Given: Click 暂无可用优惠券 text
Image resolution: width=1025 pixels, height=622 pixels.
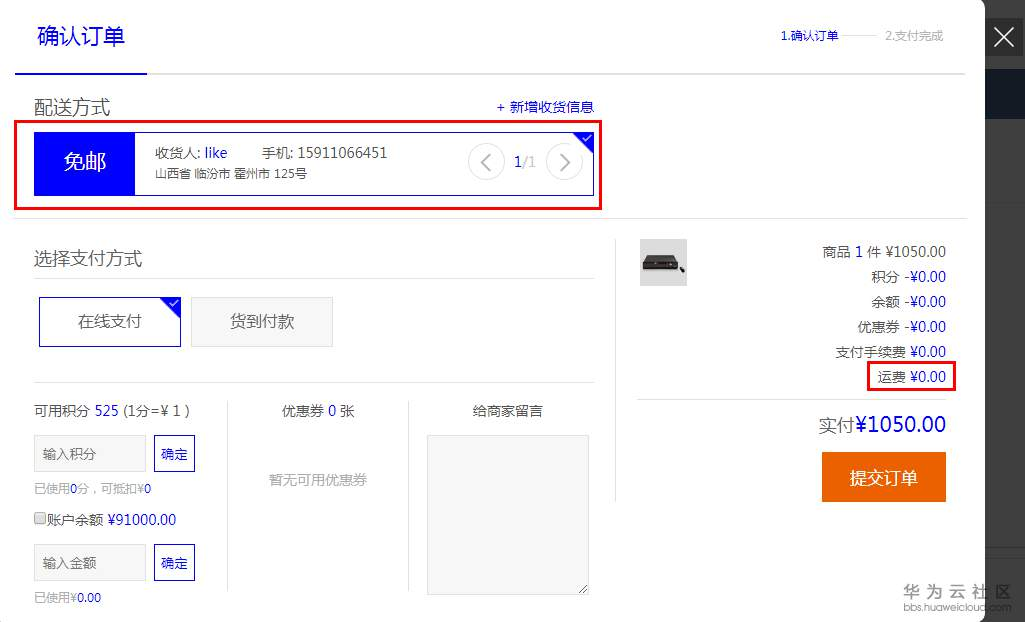Looking at the screenshot, I should (x=318, y=480).
